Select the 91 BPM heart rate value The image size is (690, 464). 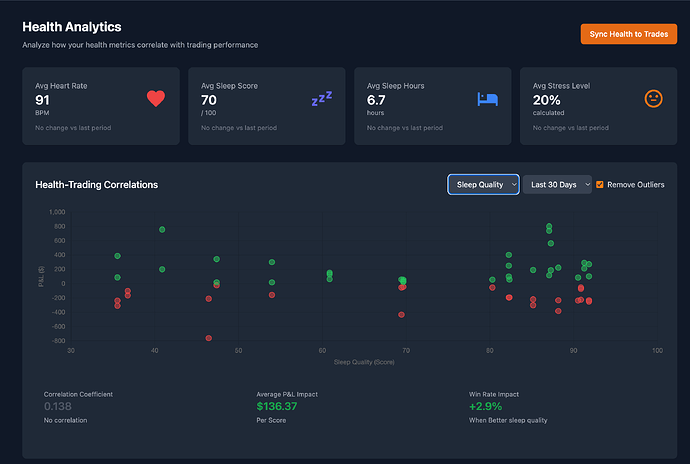coord(43,100)
